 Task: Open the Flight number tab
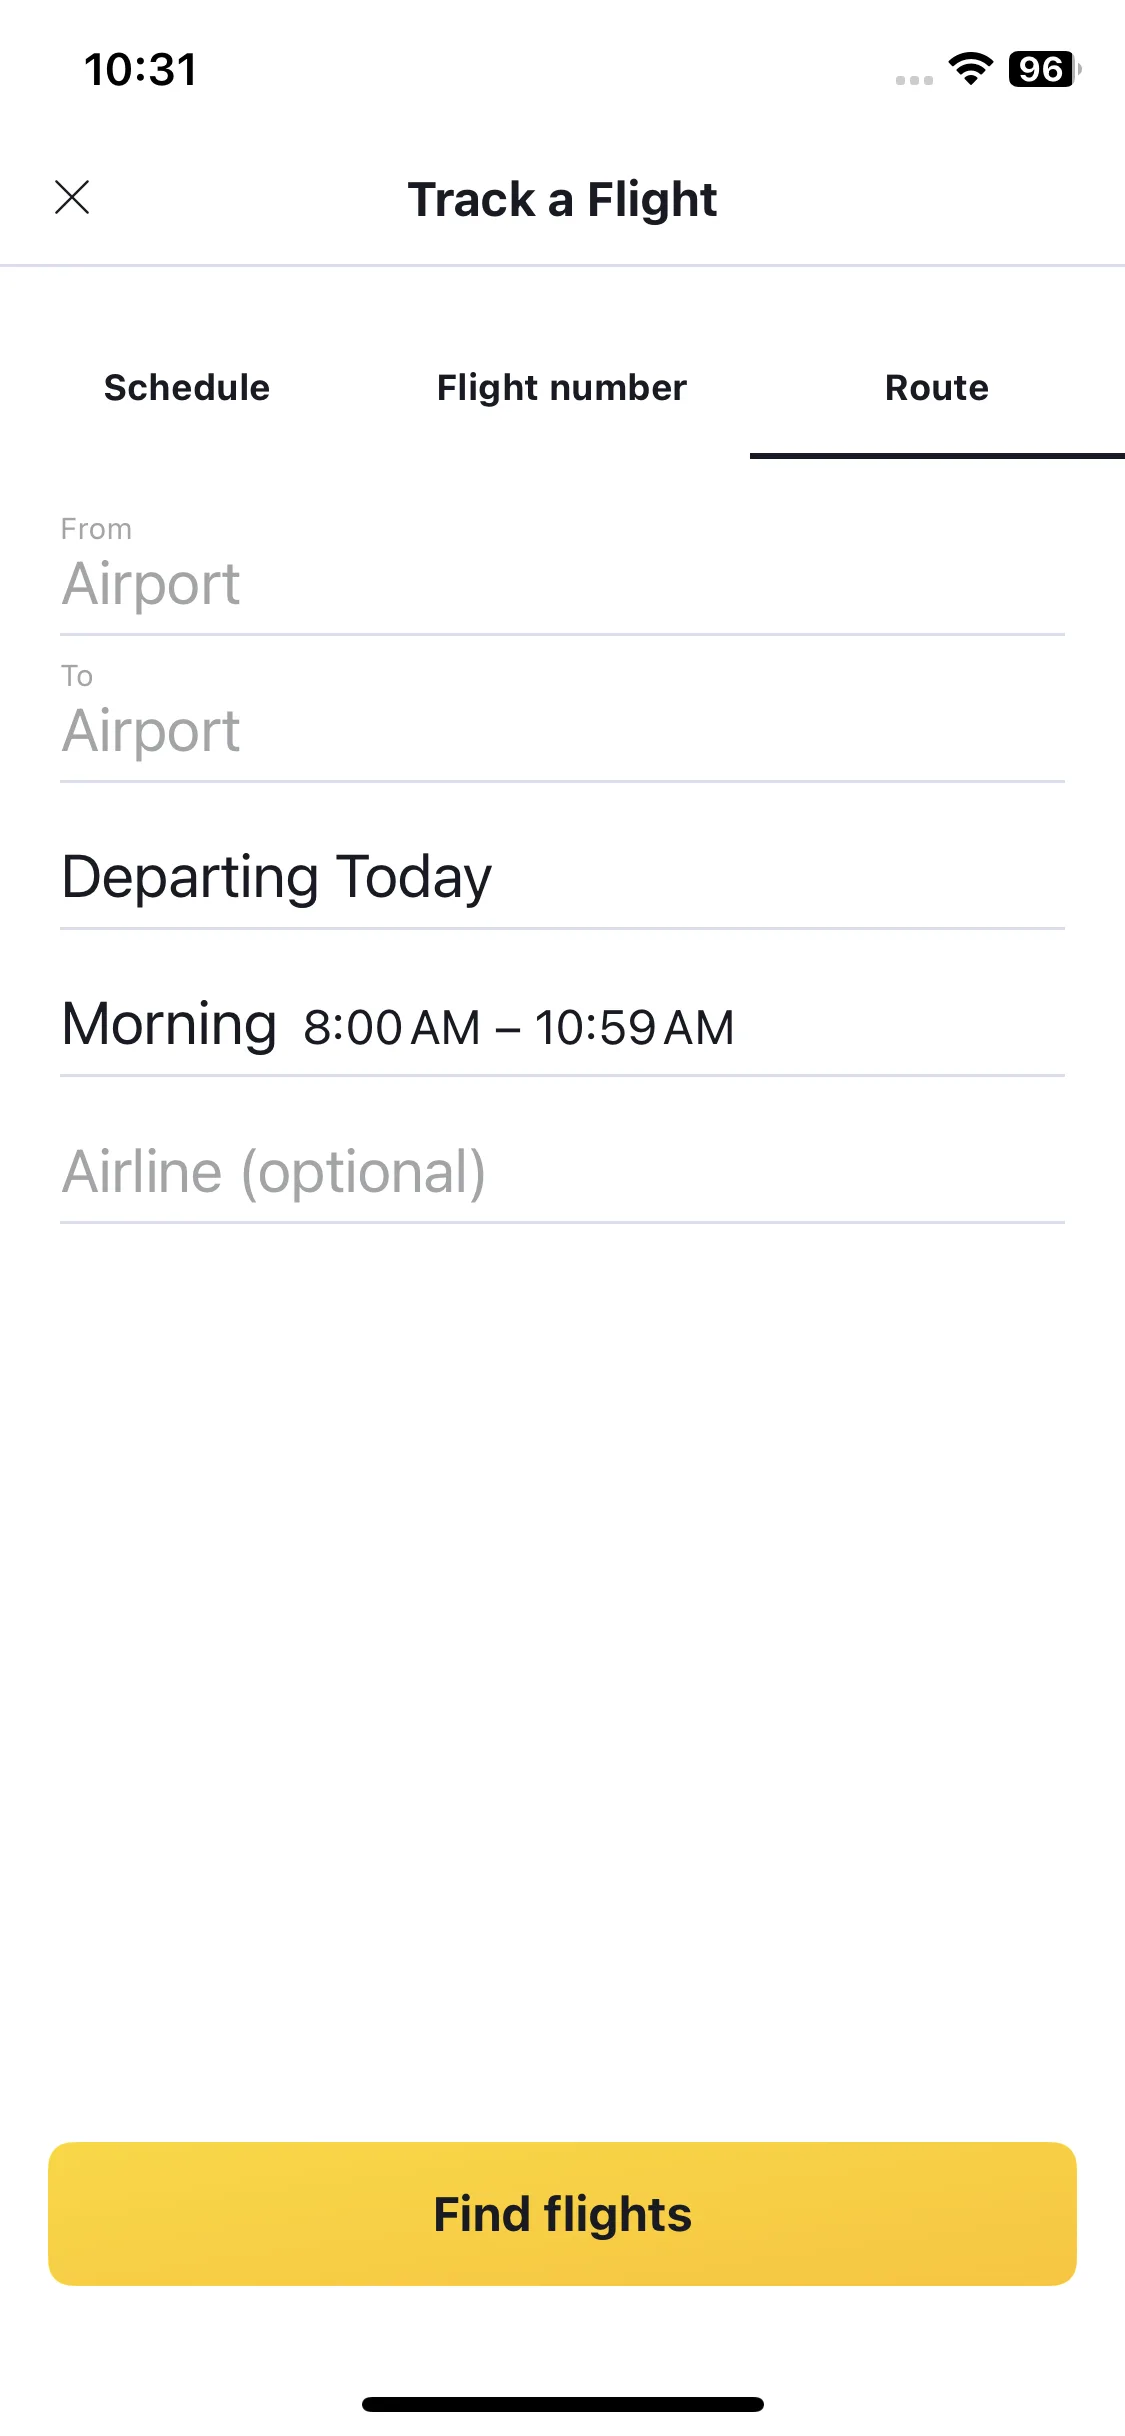pyautogui.click(x=562, y=388)
